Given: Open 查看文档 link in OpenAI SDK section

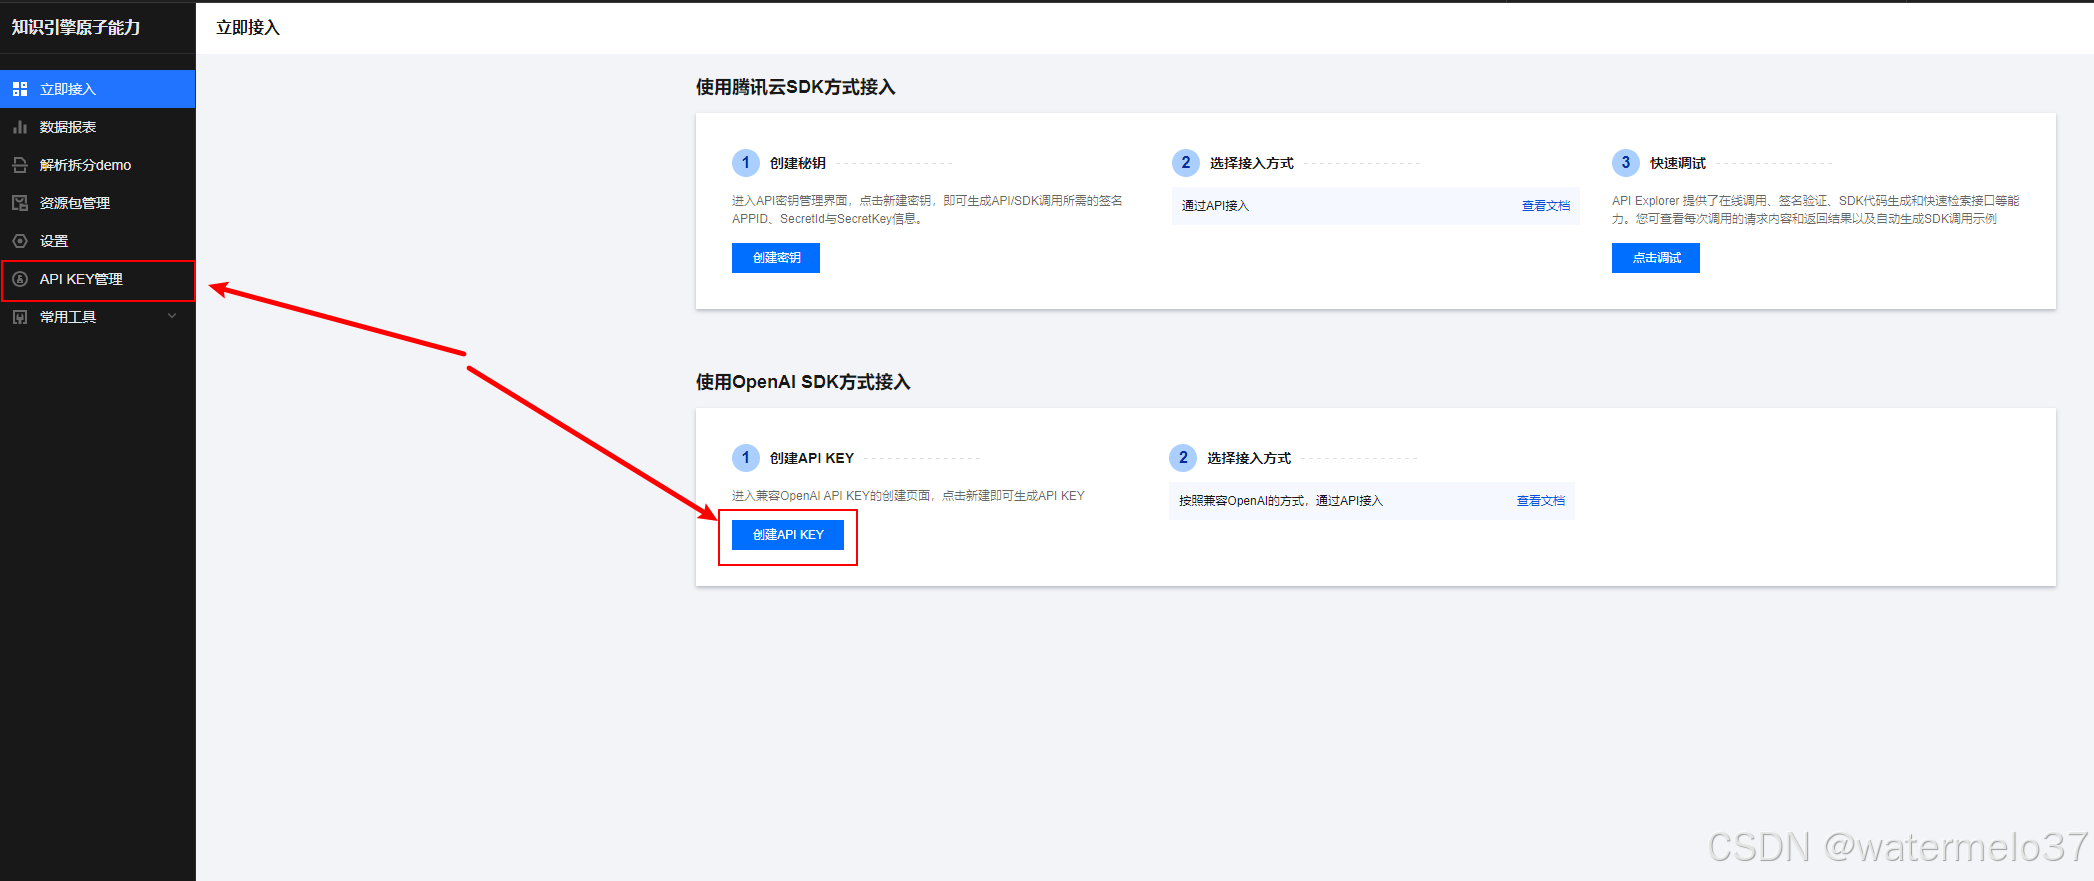Looking at the screenshot, I should coord(1540,501).
